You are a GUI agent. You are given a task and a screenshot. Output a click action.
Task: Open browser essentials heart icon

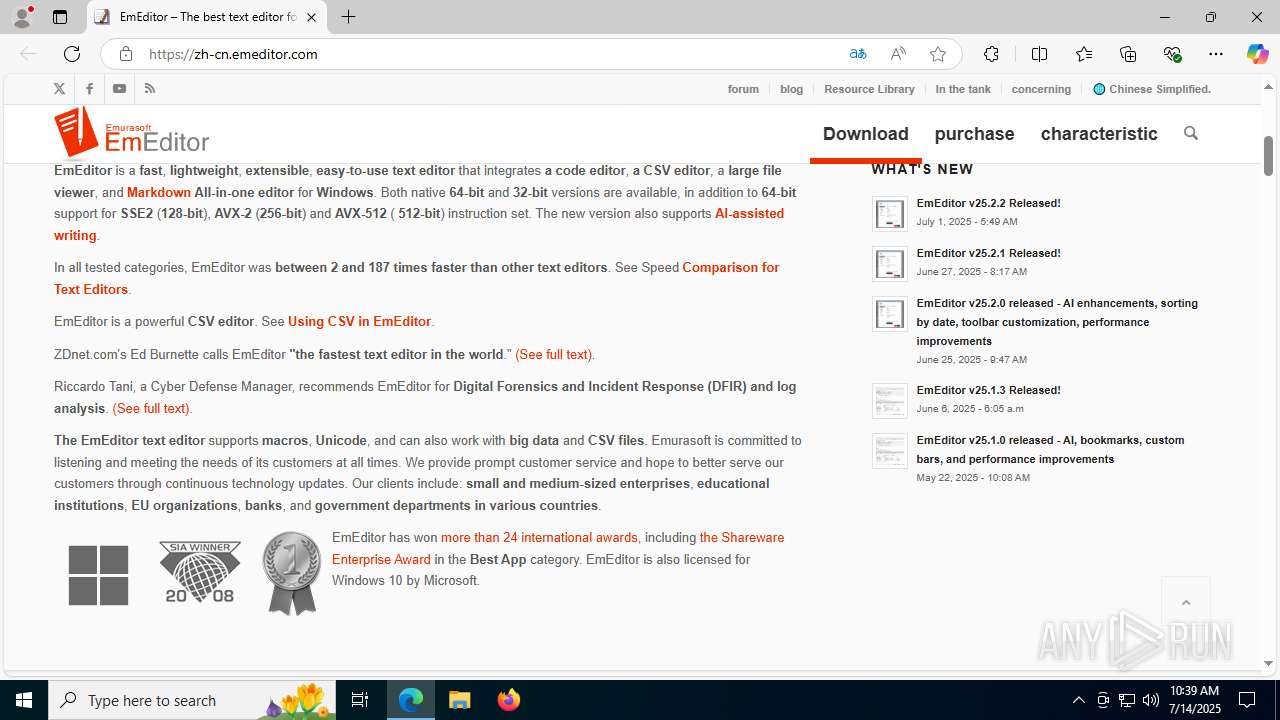point(1172,54)
